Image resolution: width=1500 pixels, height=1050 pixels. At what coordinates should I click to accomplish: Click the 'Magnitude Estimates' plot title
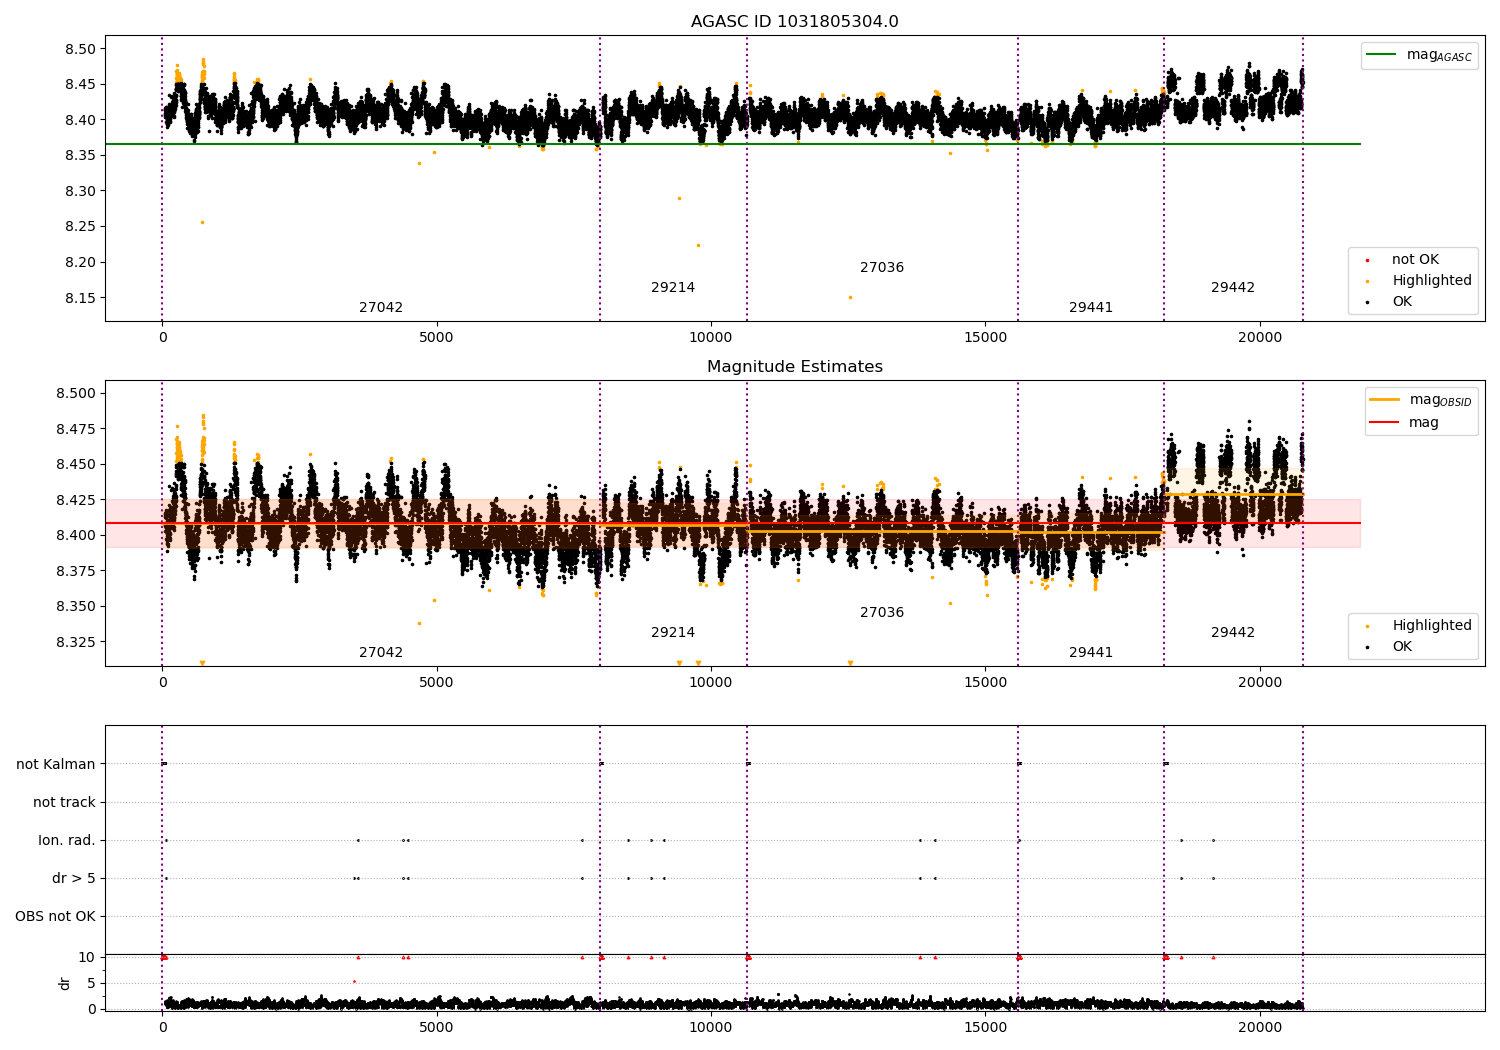click(x=794, y=367)
